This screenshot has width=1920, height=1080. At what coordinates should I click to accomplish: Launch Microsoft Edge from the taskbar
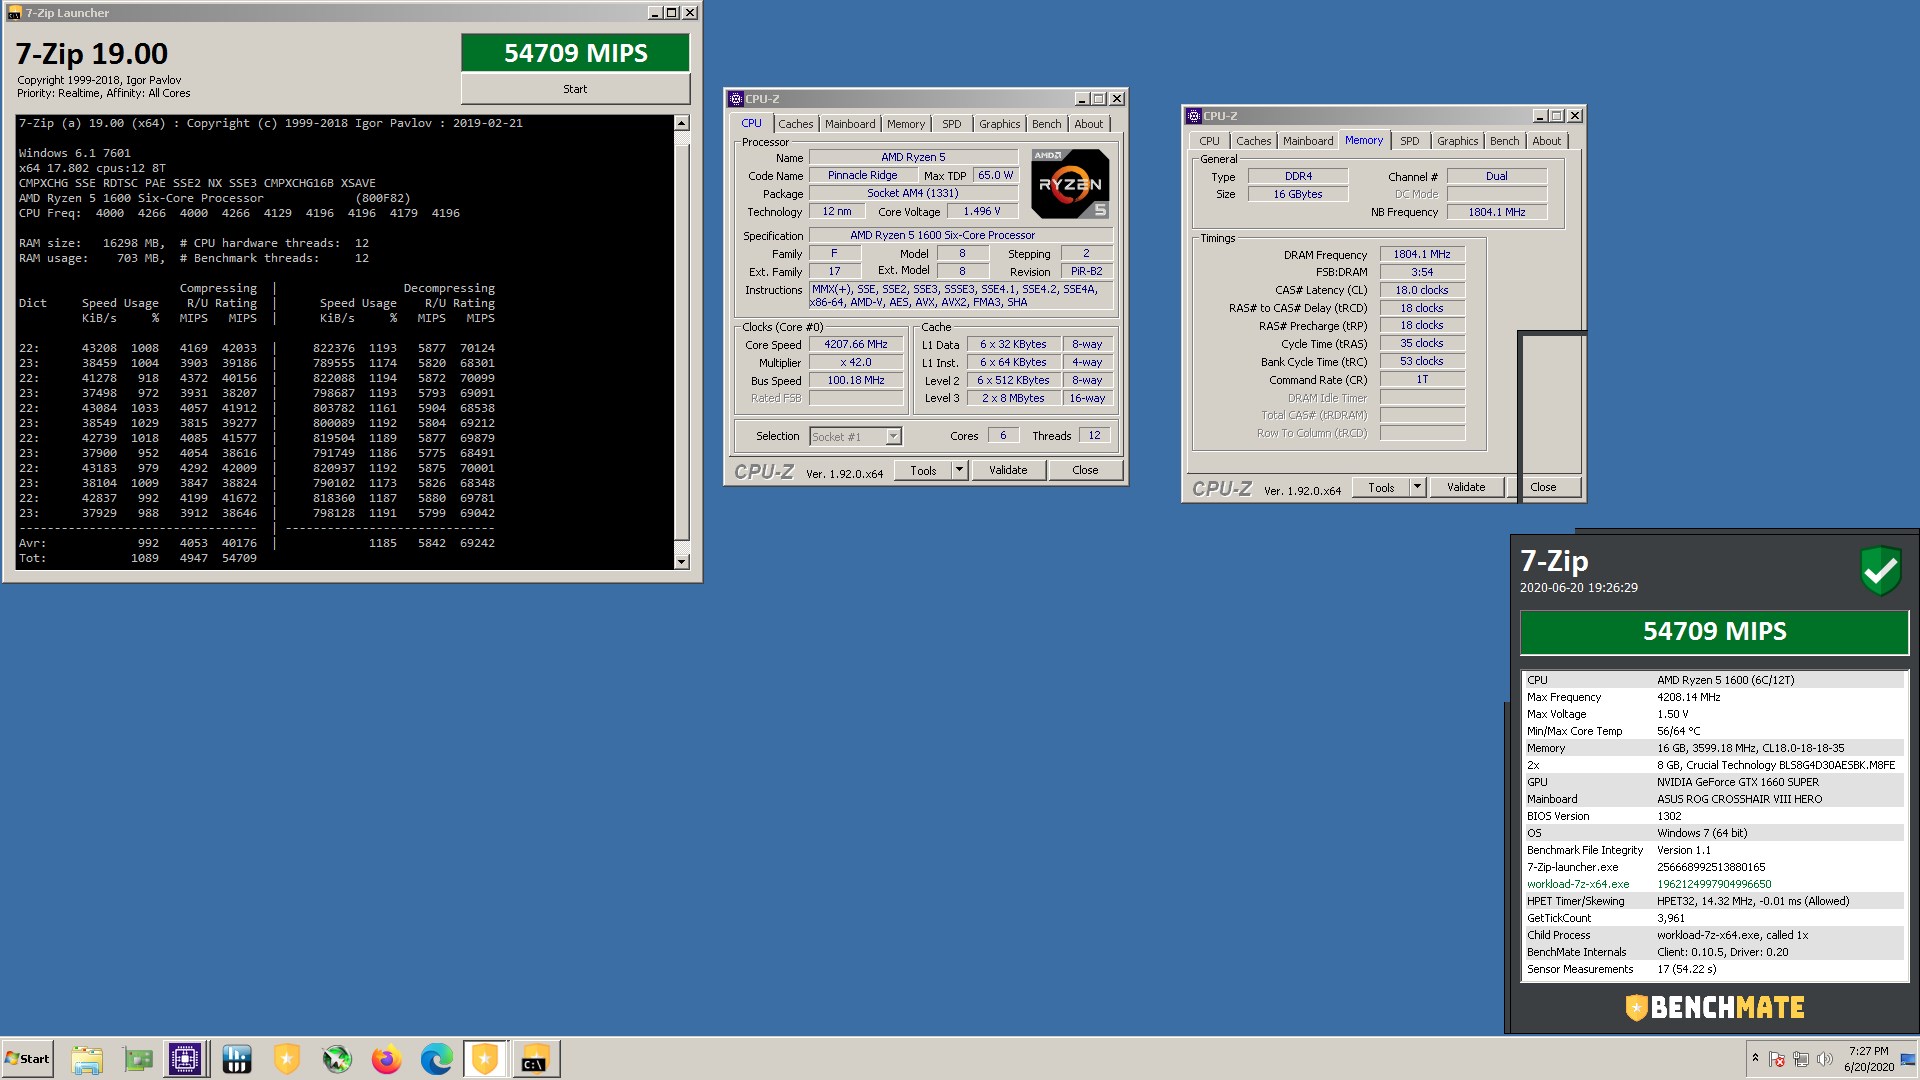[436, 1059]
